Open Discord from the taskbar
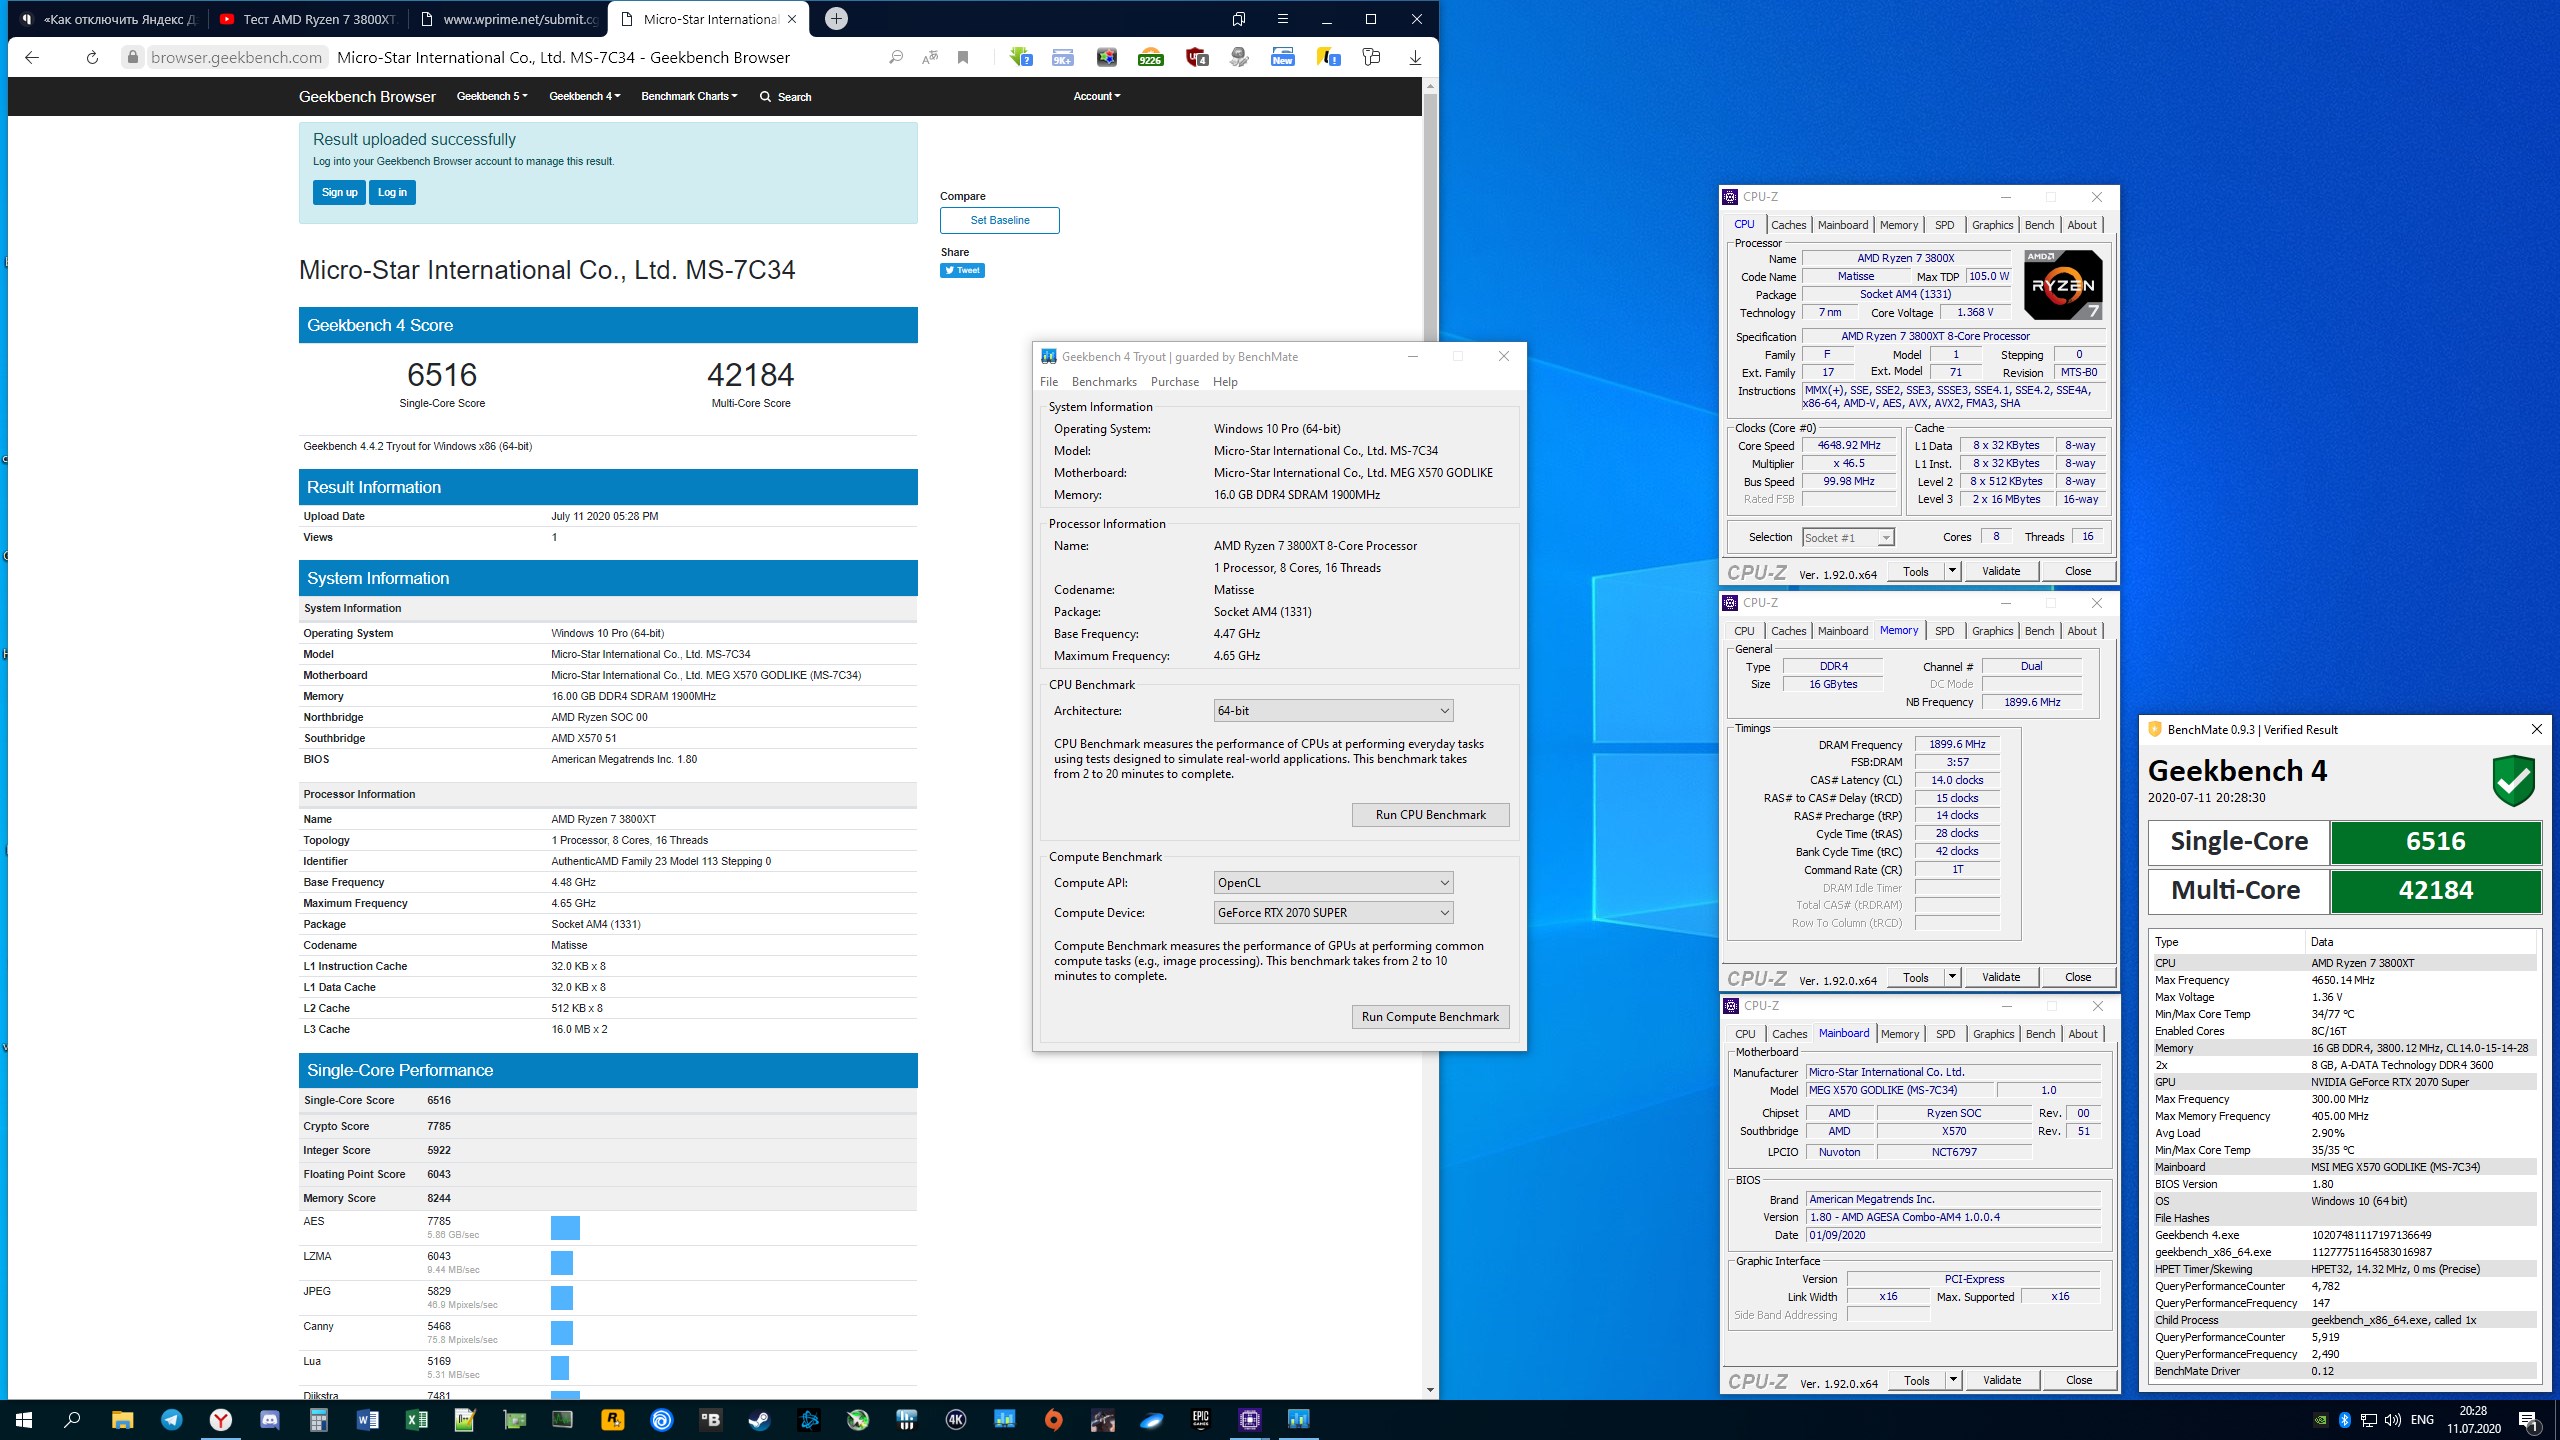 click(x=270, y=1419)
